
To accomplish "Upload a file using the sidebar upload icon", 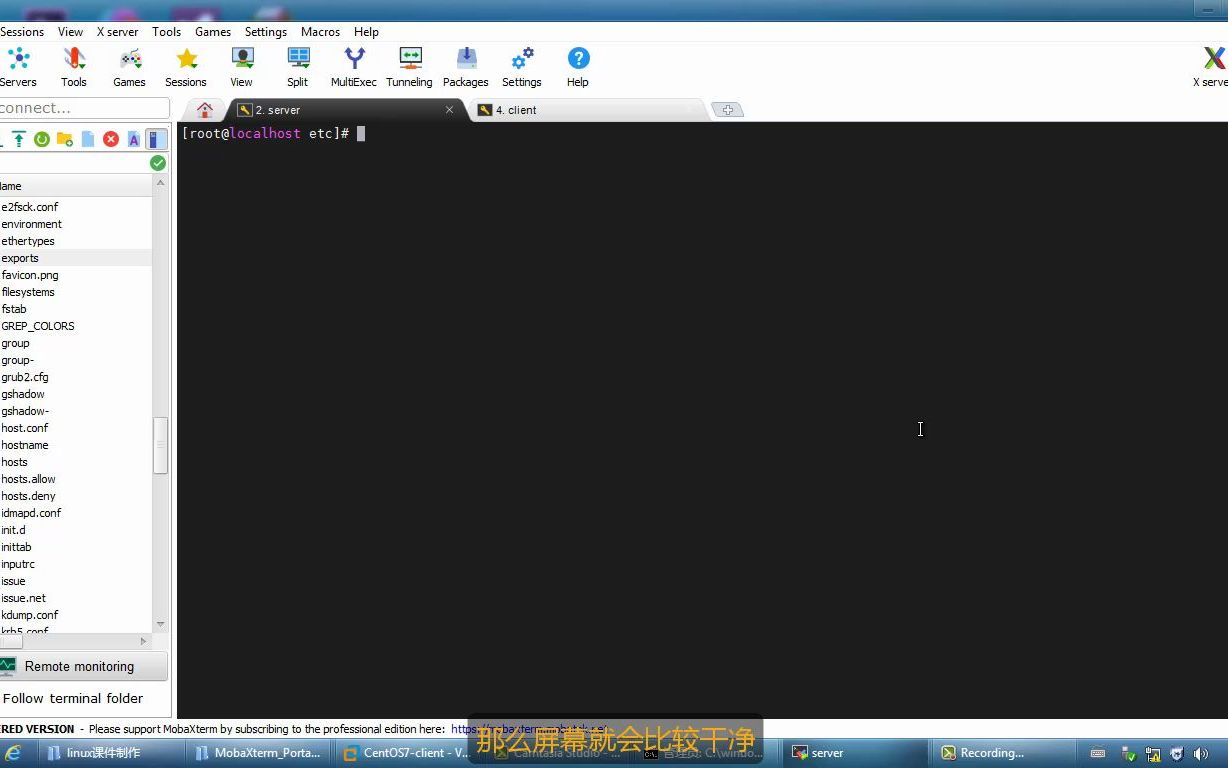I will pos(18,139).
